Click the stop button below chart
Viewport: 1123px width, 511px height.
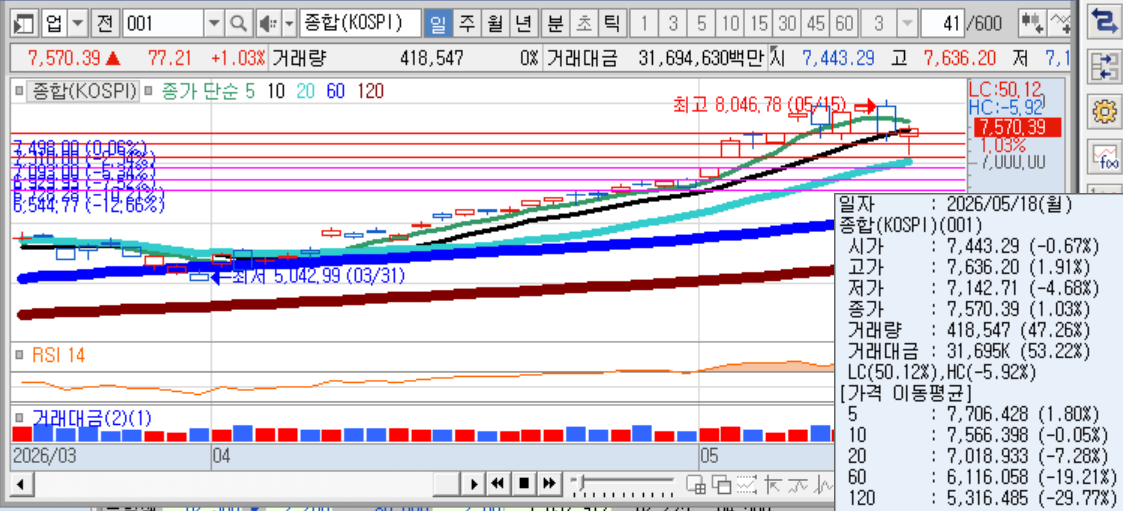pyautogui.click(x=524, y=484)
